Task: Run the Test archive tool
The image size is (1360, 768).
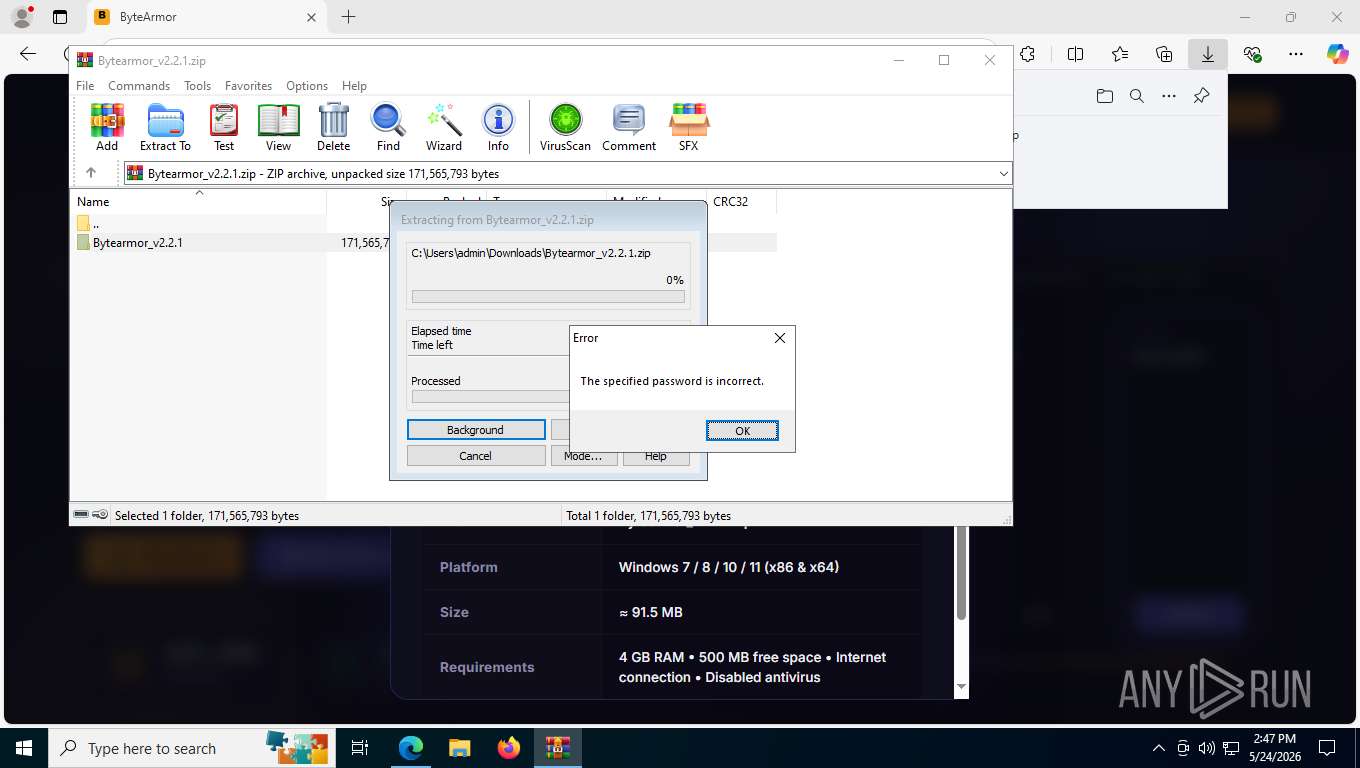Action: click(224, 127)
